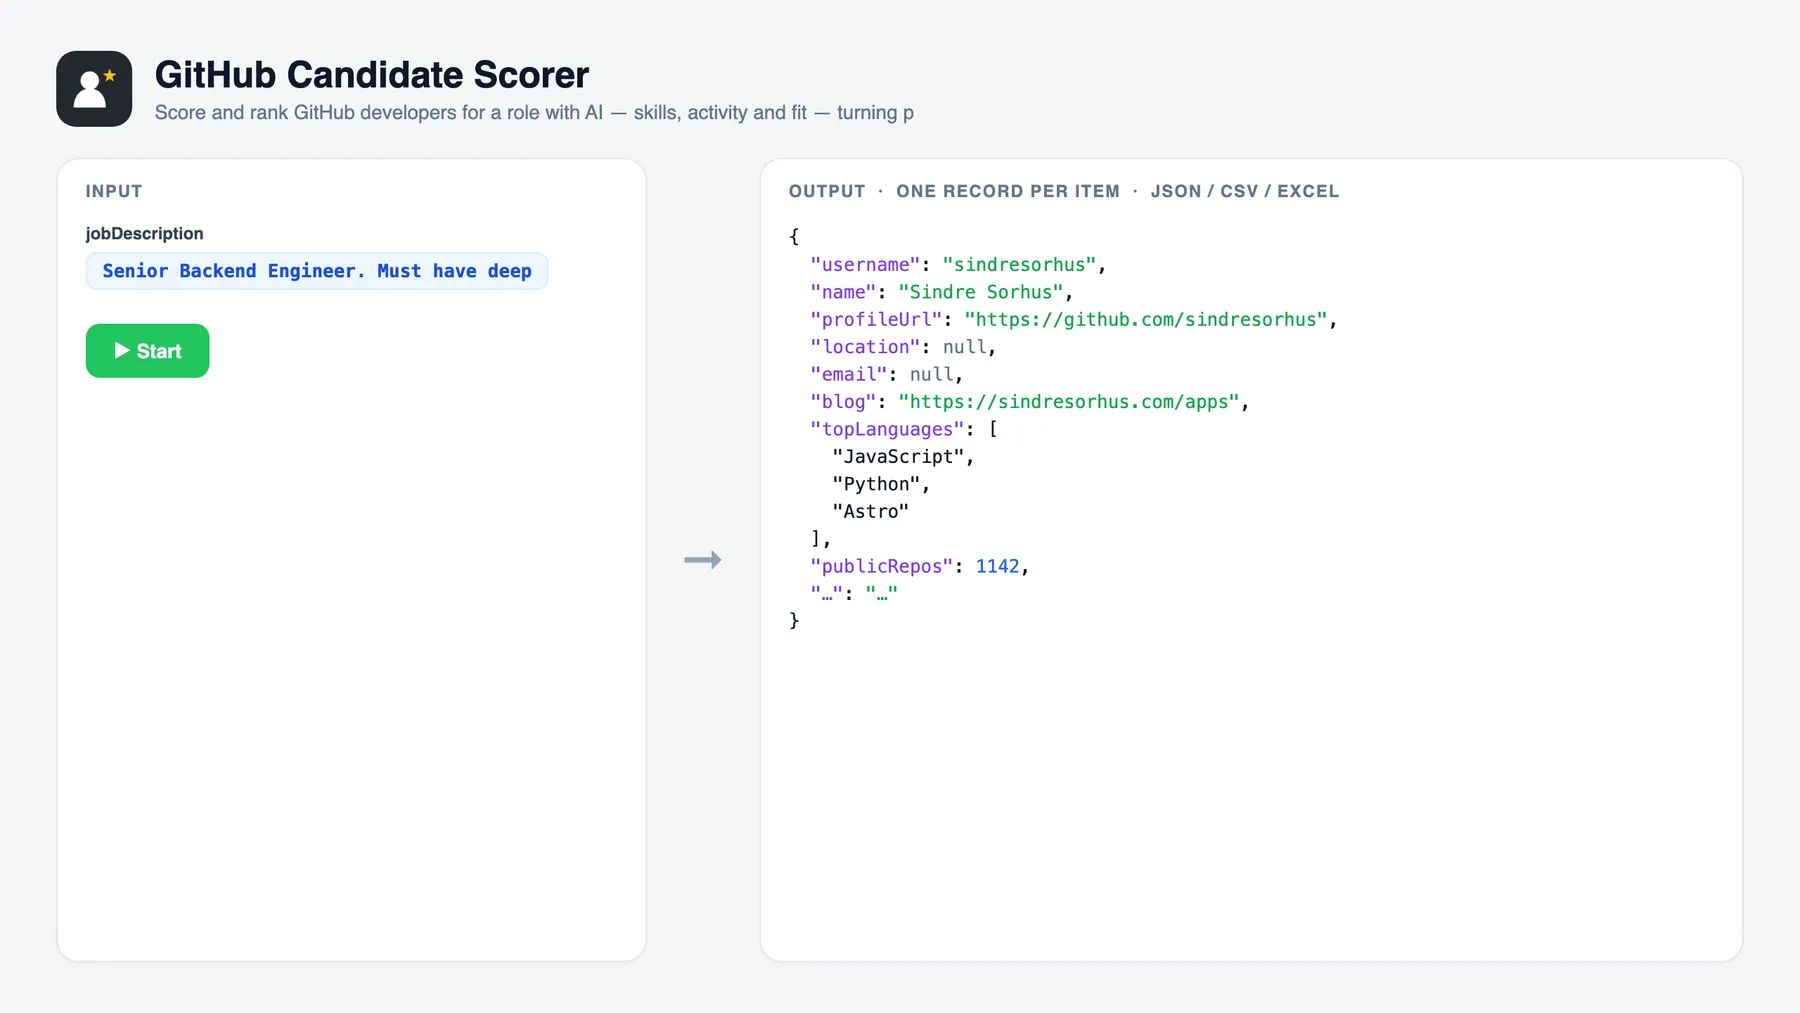Click the sindresorhus.com/apps blog URL
Viewport: 1800px width, 1013px height.
(1069, 402)
